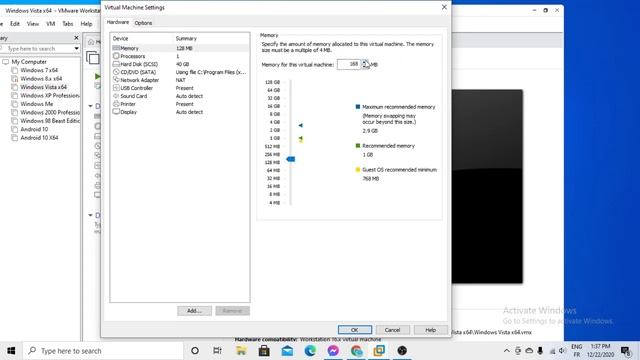640x360 pixels.
Task: Click the recommended memory marker at 1 GB
Action: tap(300, 139)
